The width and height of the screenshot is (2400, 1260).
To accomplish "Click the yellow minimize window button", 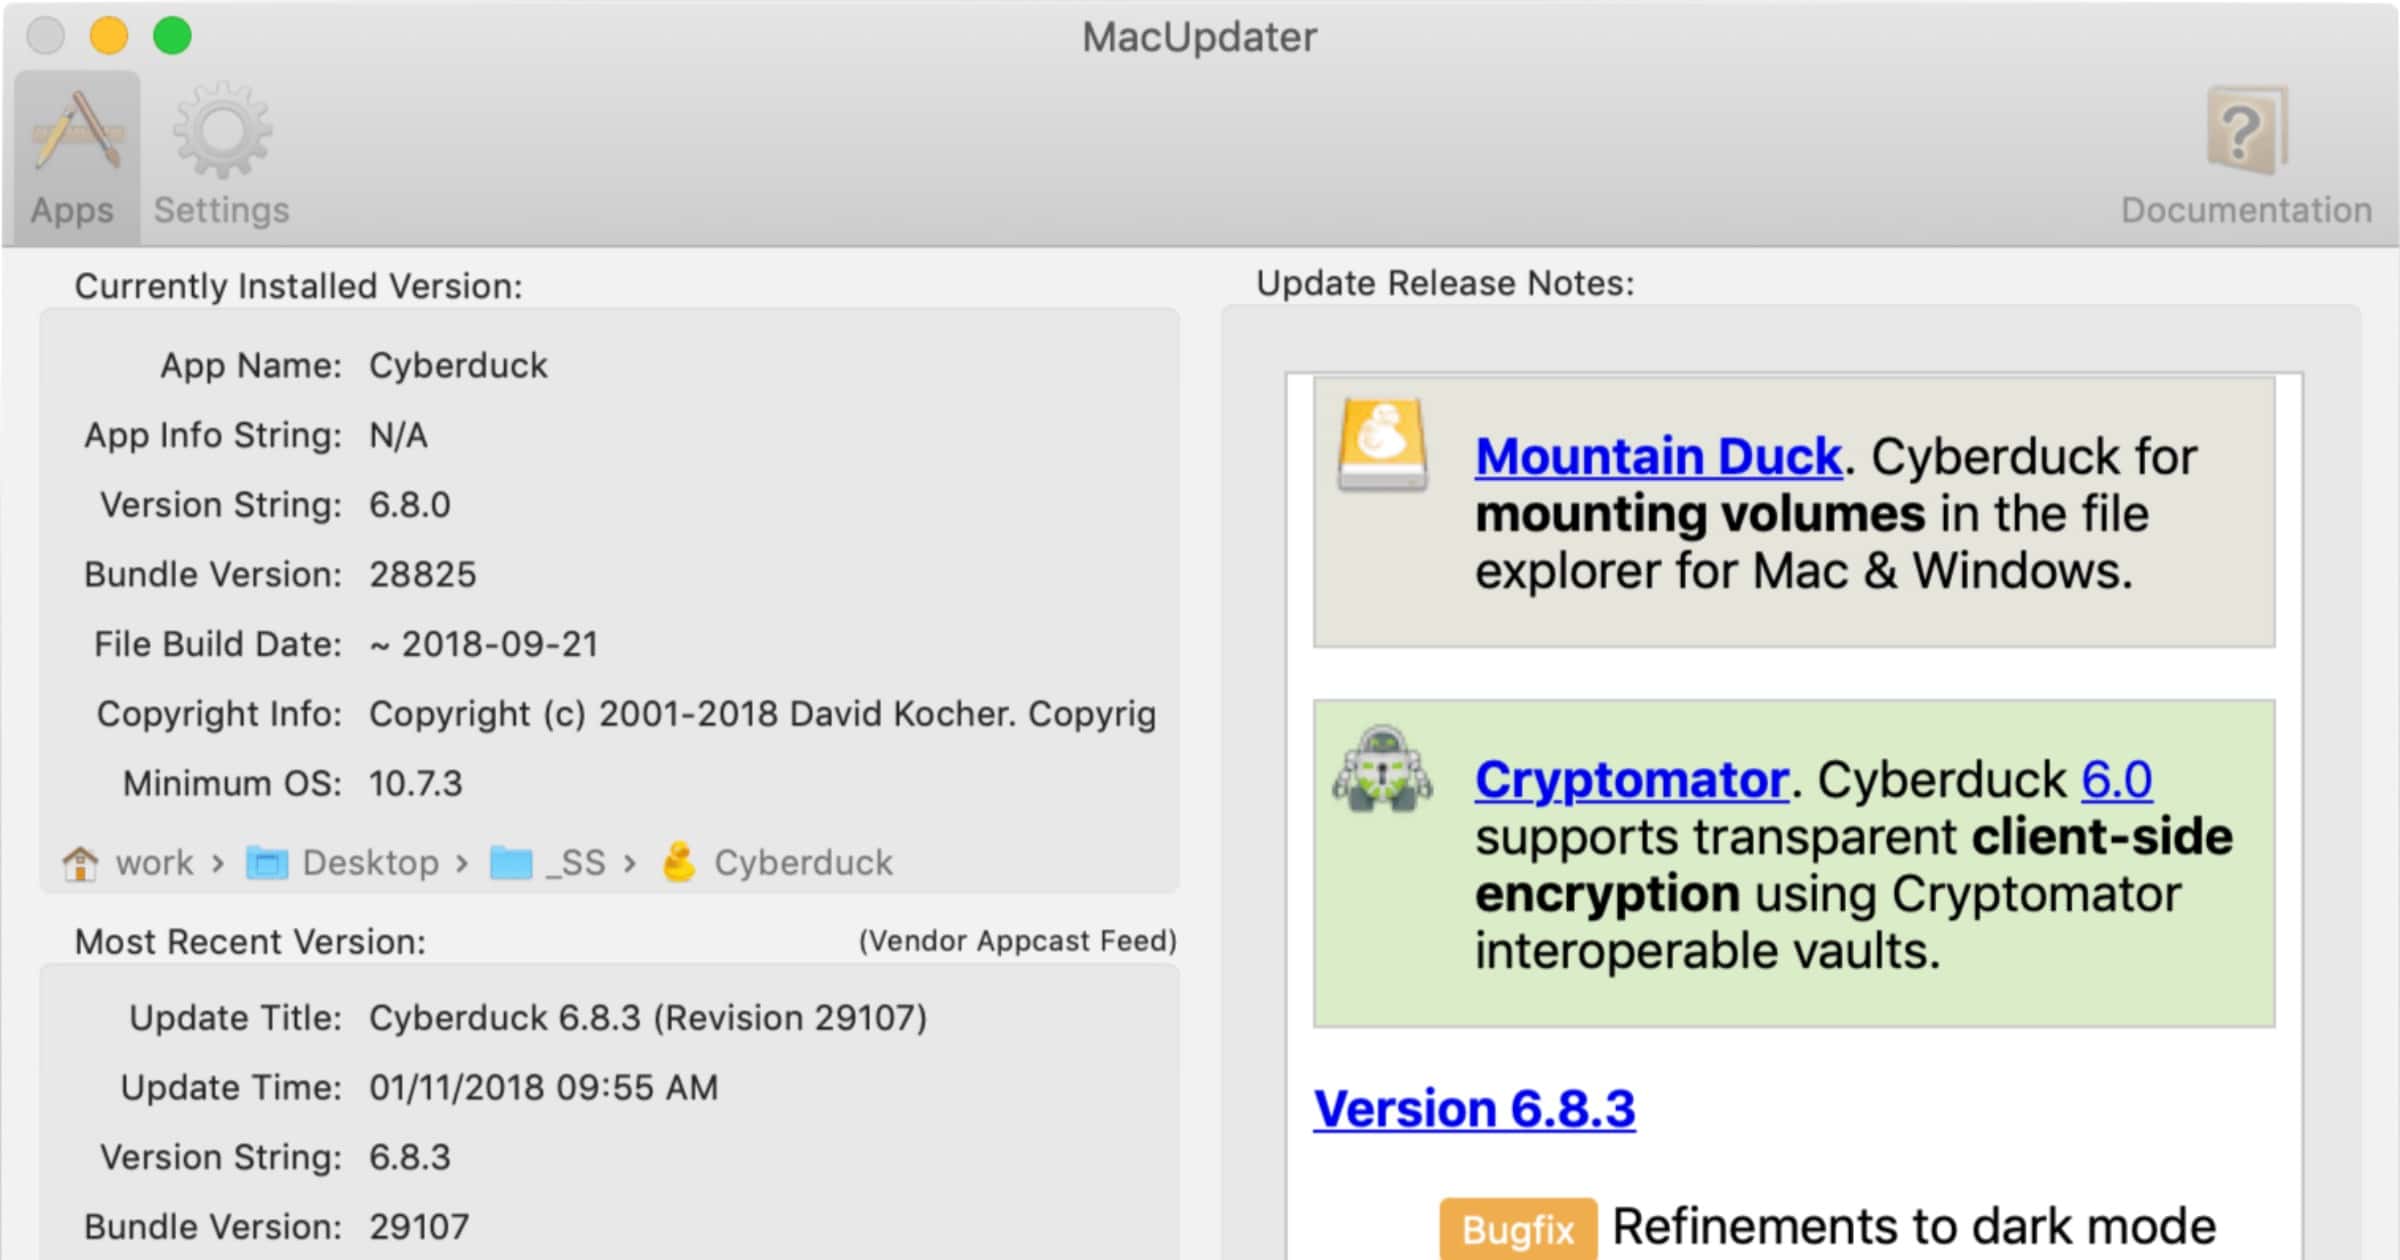I will click(108, 36).
